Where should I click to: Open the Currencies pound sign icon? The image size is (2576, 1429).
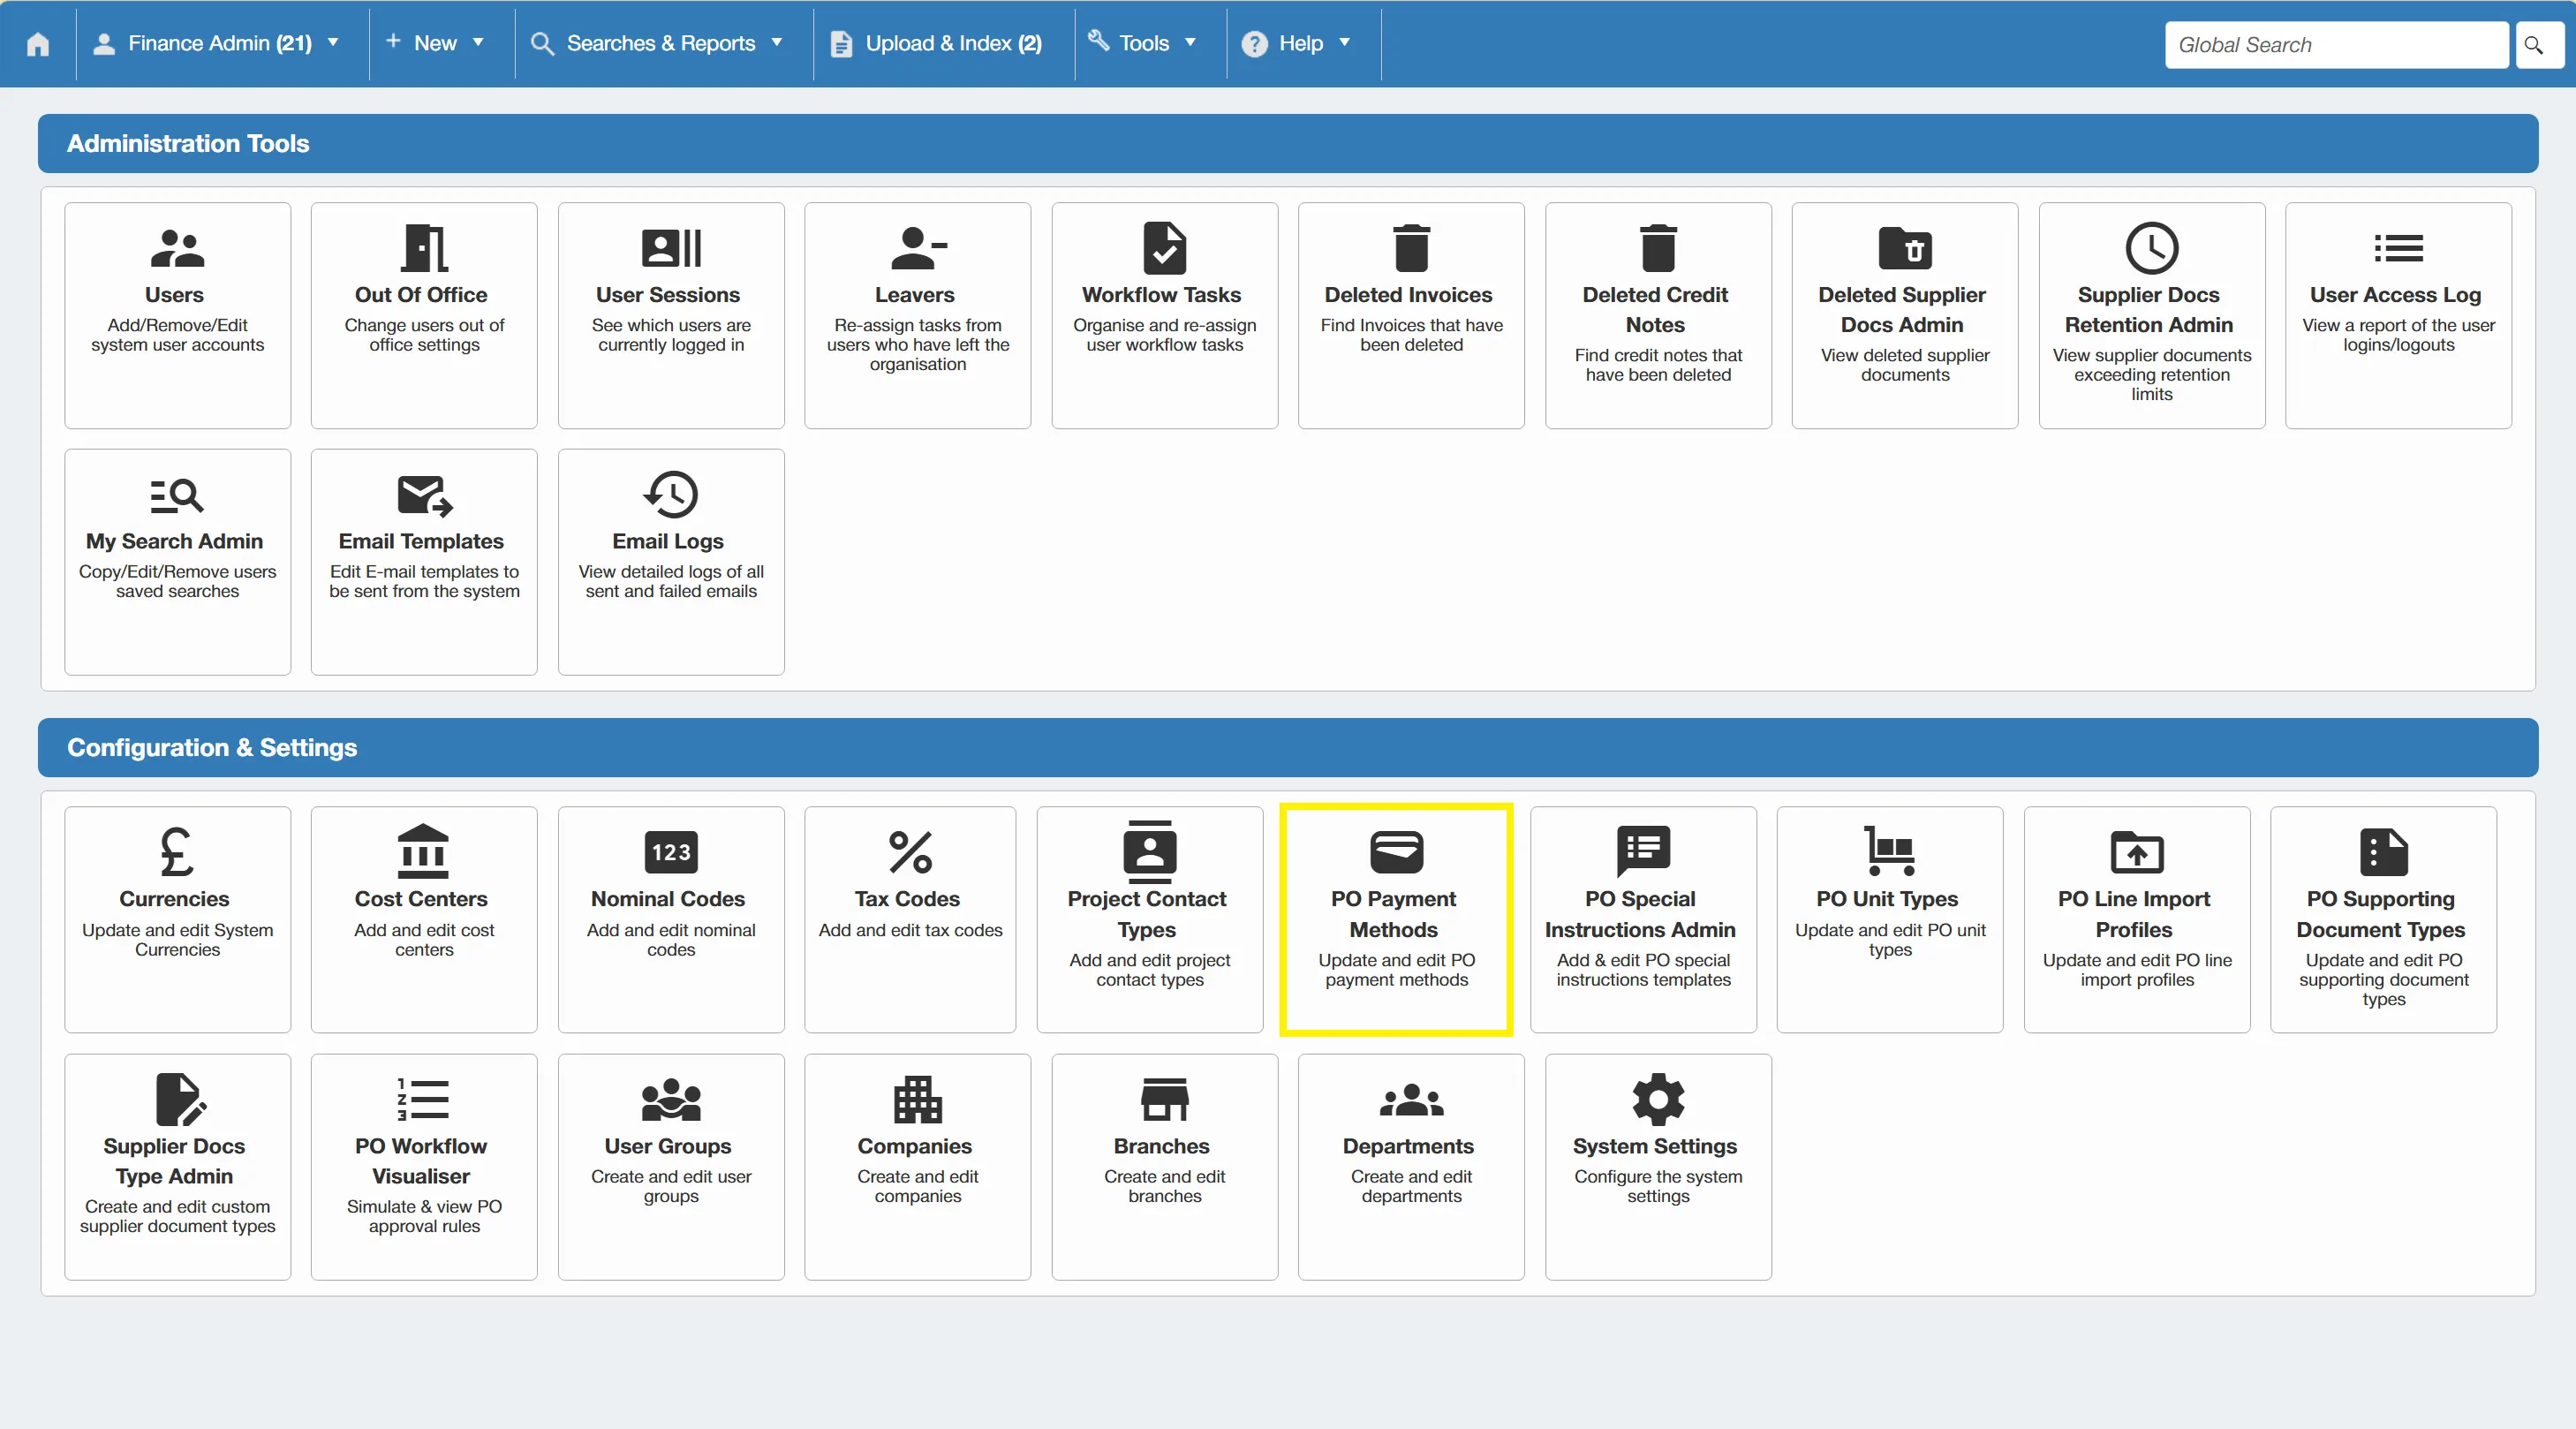[x=177, y=852]
